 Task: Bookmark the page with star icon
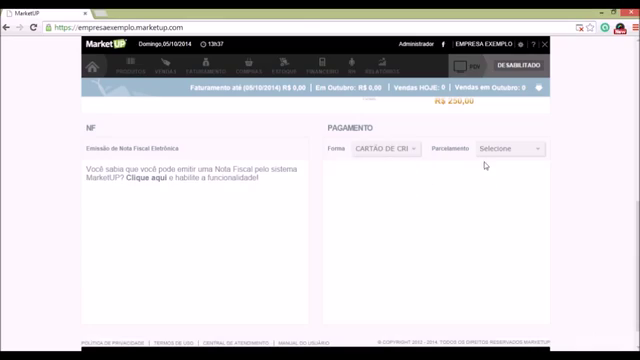[590, 28]
